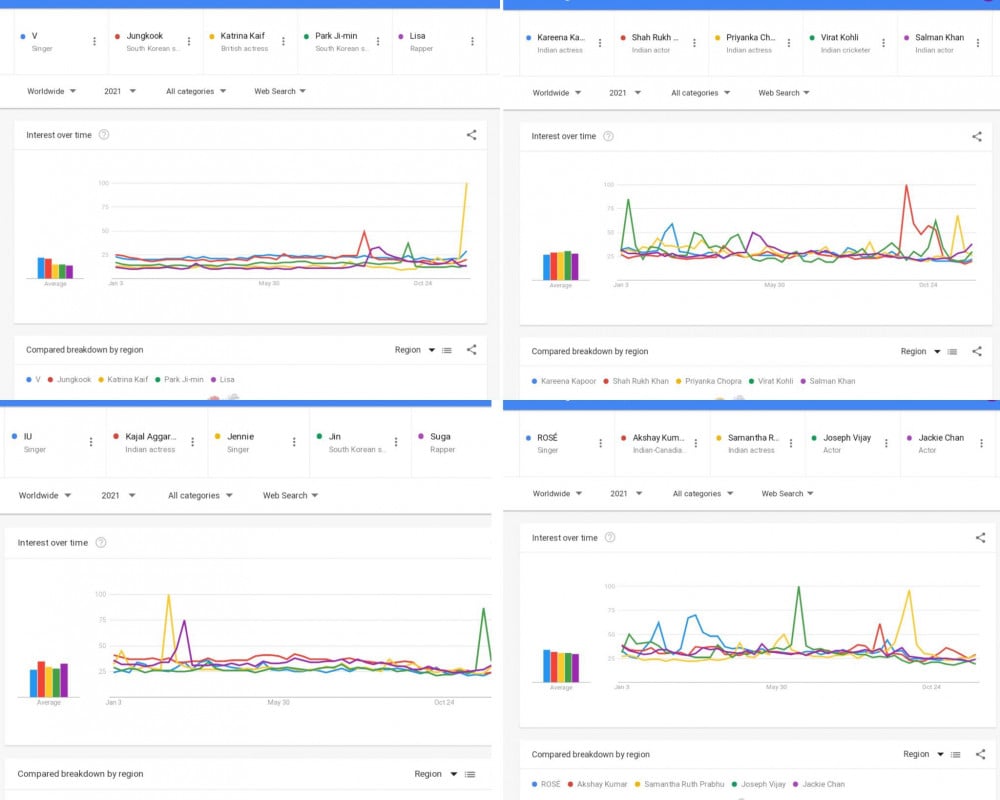Screen dimensions: 1000x800
Task: Open Web Search dropdown in the Priyanka Chopra comparison
Action: click(784, 93)
